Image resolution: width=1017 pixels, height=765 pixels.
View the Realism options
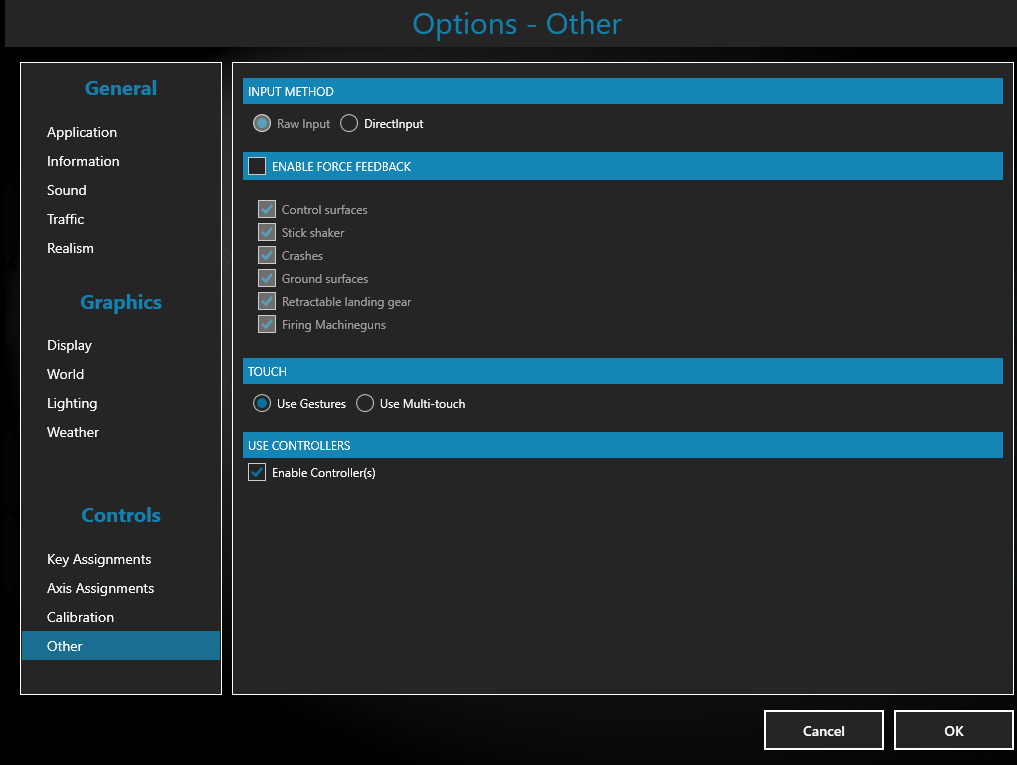click(70, 247)
